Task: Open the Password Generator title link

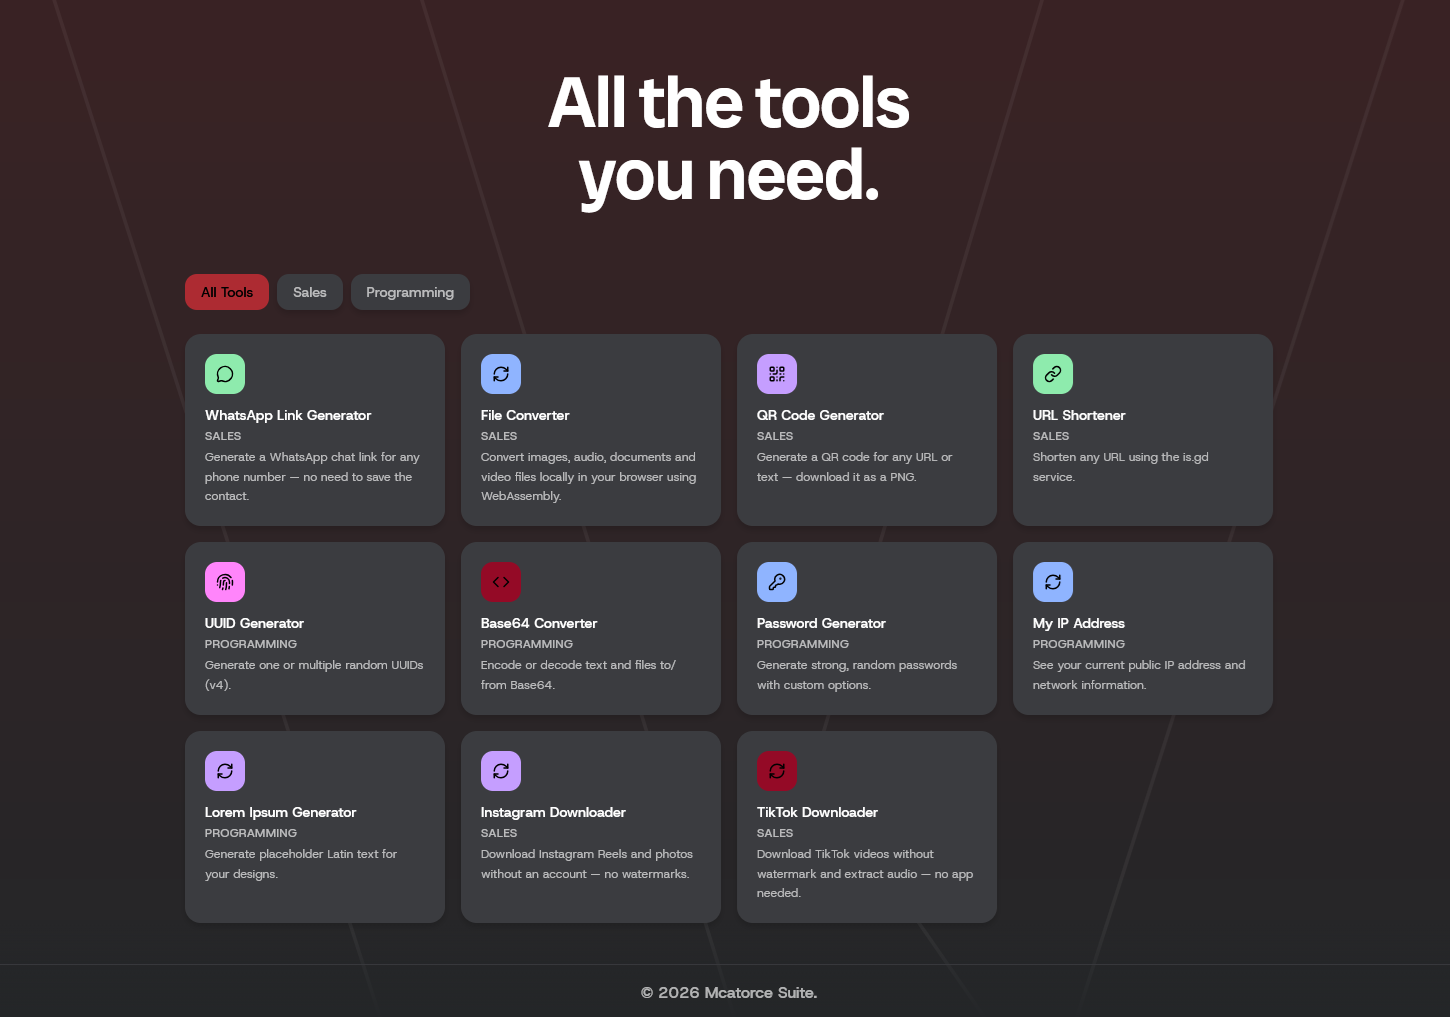Action: click(x=821, y=623)
